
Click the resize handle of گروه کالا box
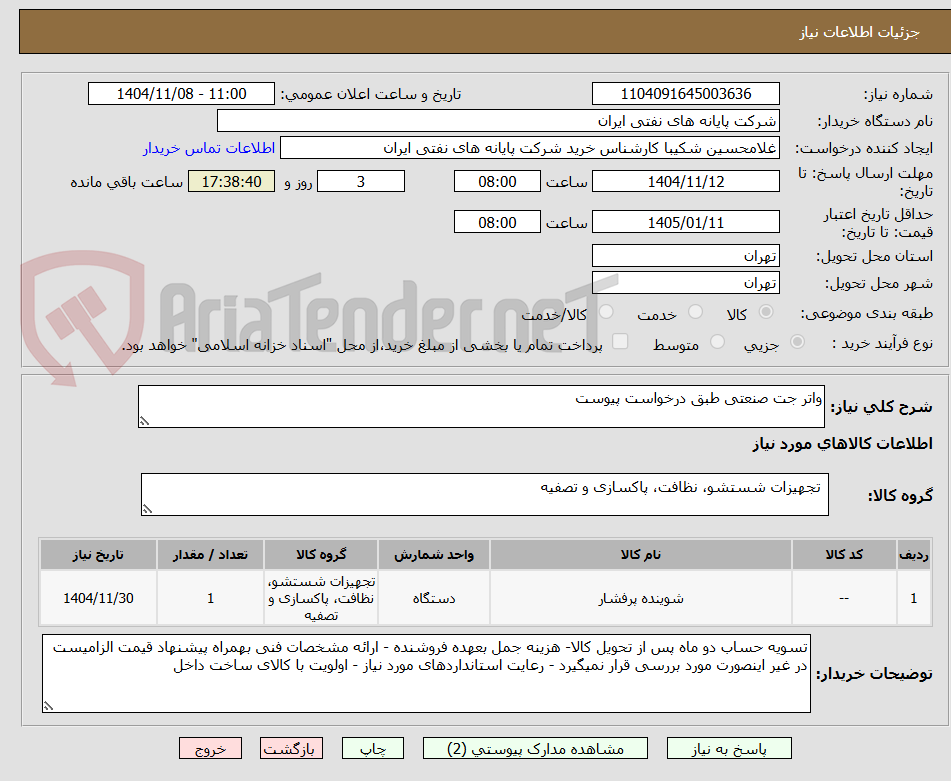pyautogui.click(x=147, y=510)
